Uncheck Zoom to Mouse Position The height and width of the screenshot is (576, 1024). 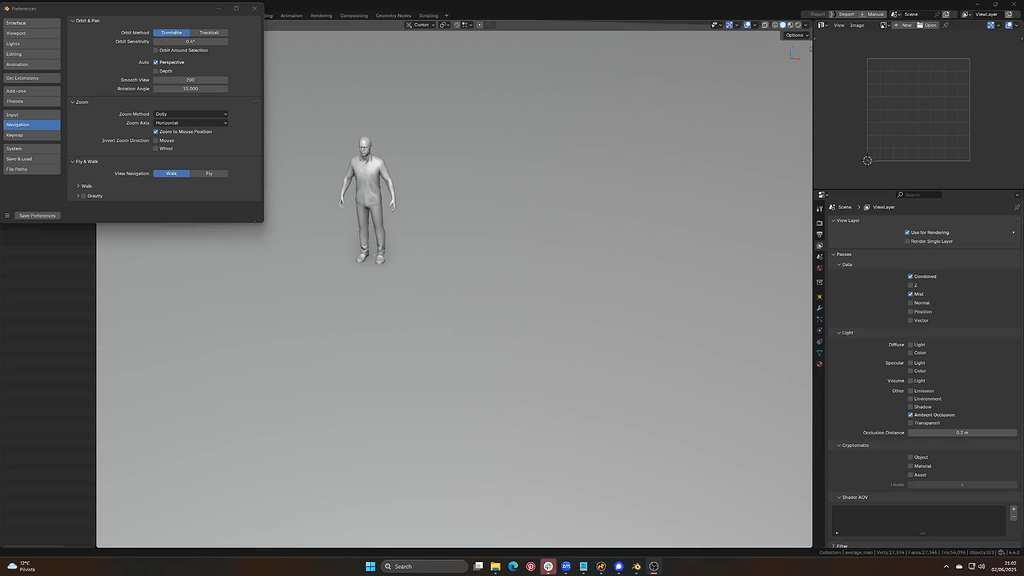click(155, 131)
